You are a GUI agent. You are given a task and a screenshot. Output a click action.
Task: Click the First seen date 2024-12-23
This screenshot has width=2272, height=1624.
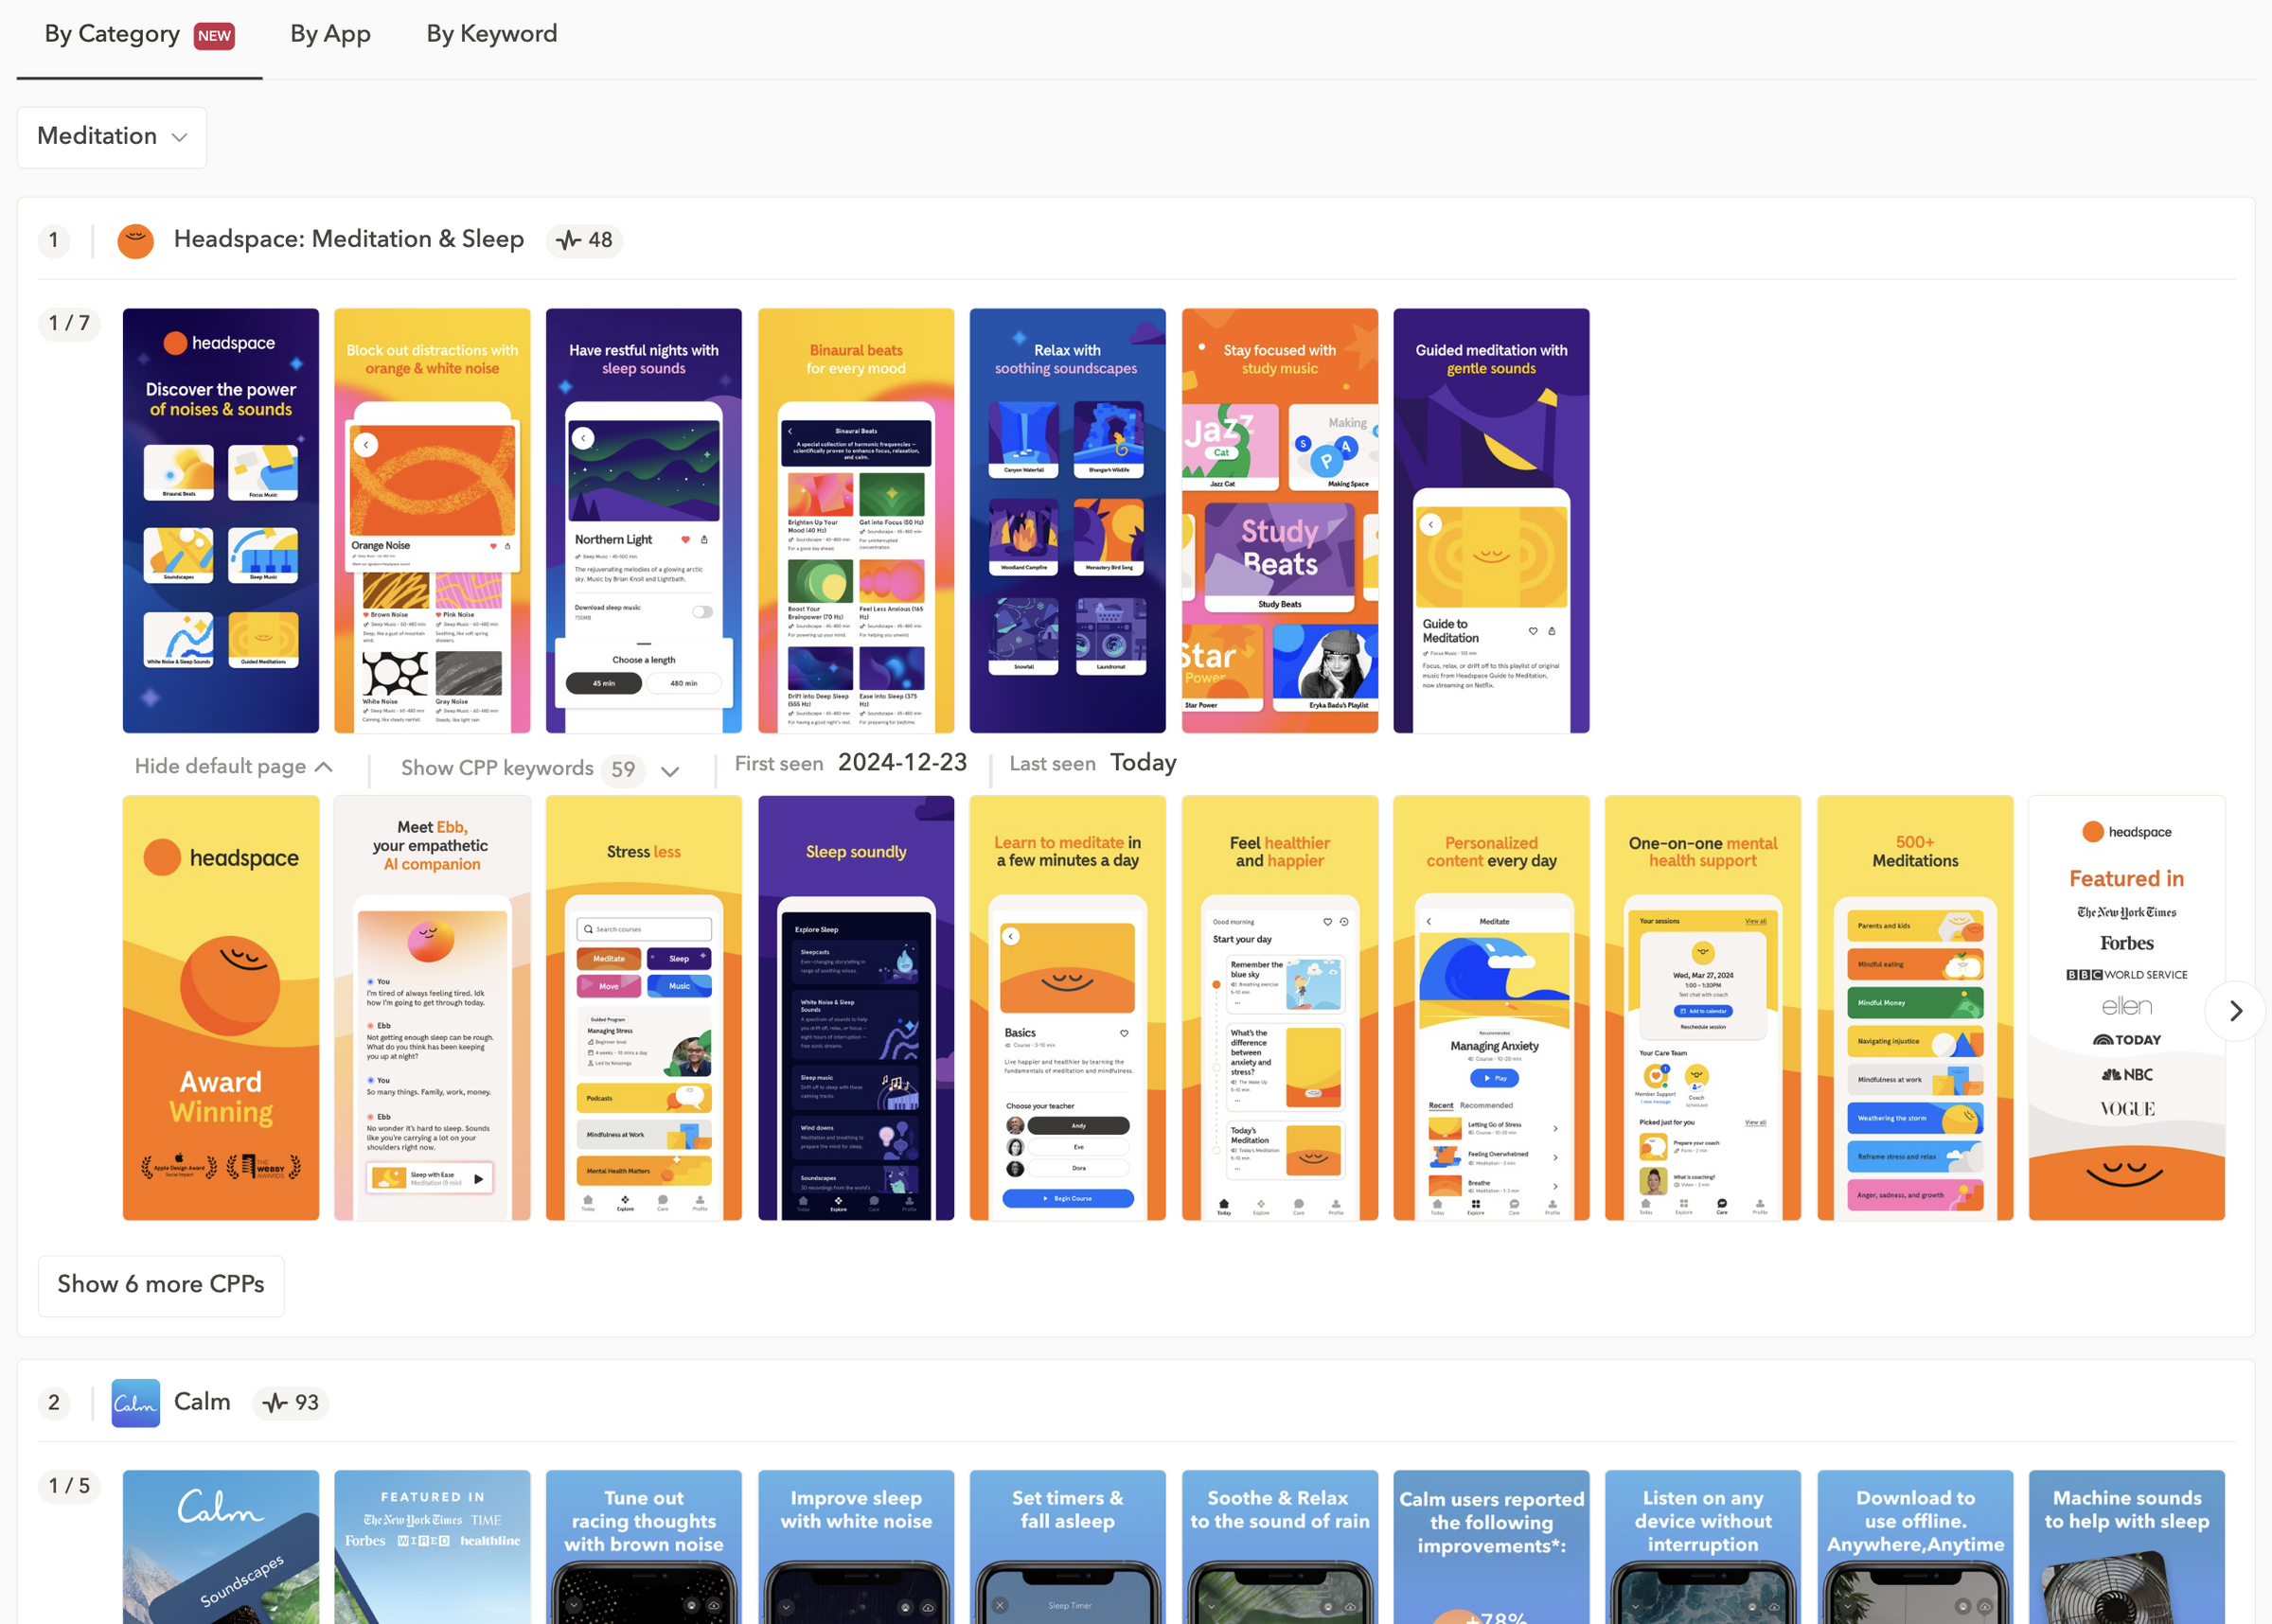click(x=902, y=762)
